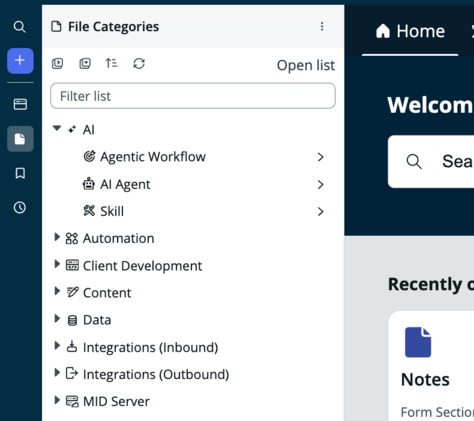Click the search magnifier icon in left sidebar

point(20,27)
